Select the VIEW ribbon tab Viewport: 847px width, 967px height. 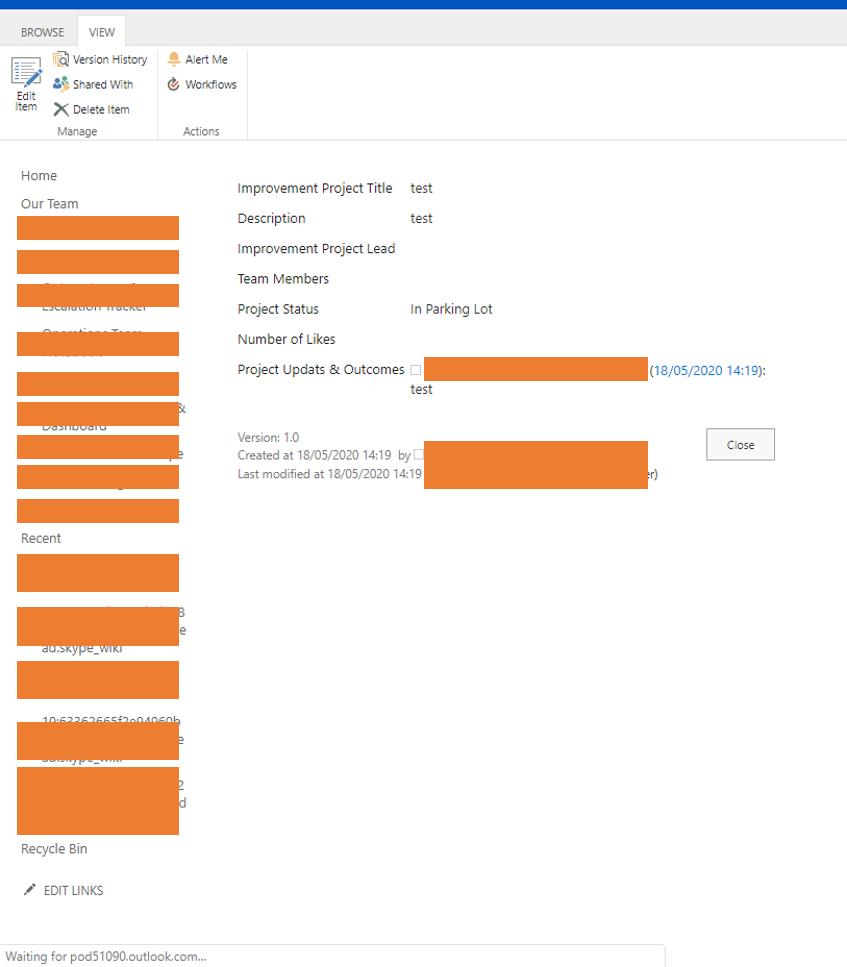101,32
